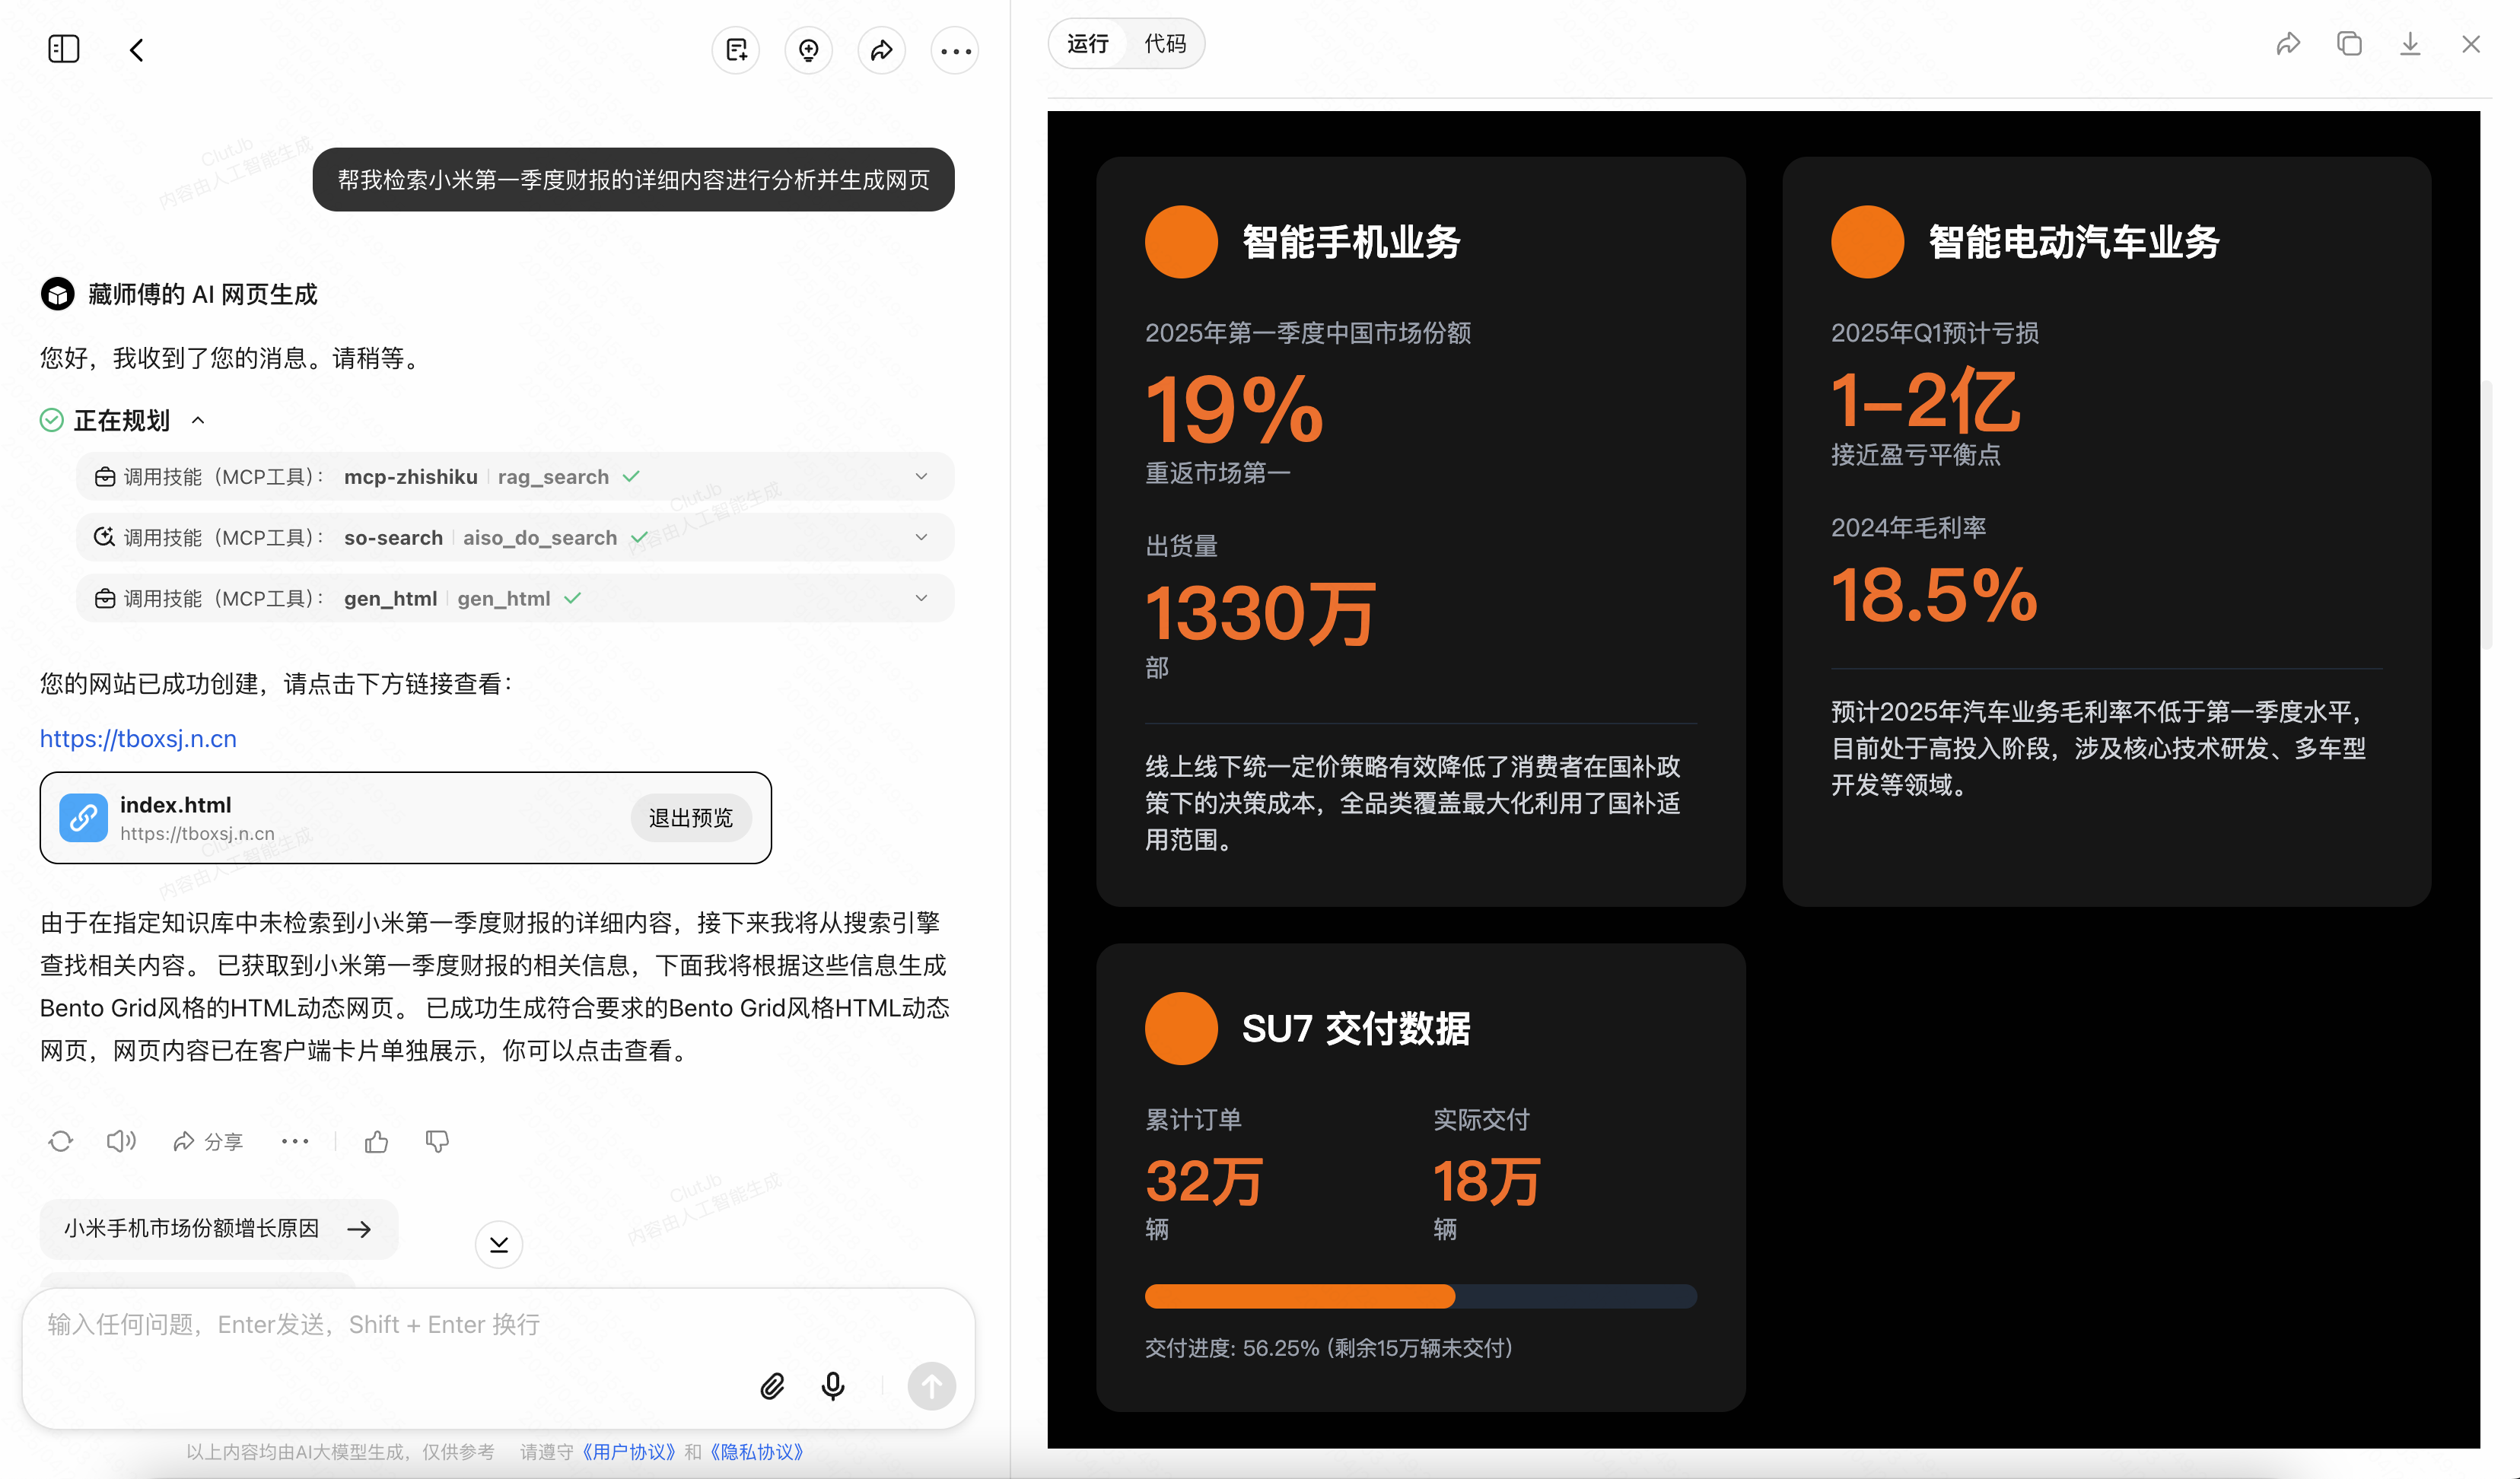
Task: Click the regenerate response icon
Action: tap(61, 1141)
